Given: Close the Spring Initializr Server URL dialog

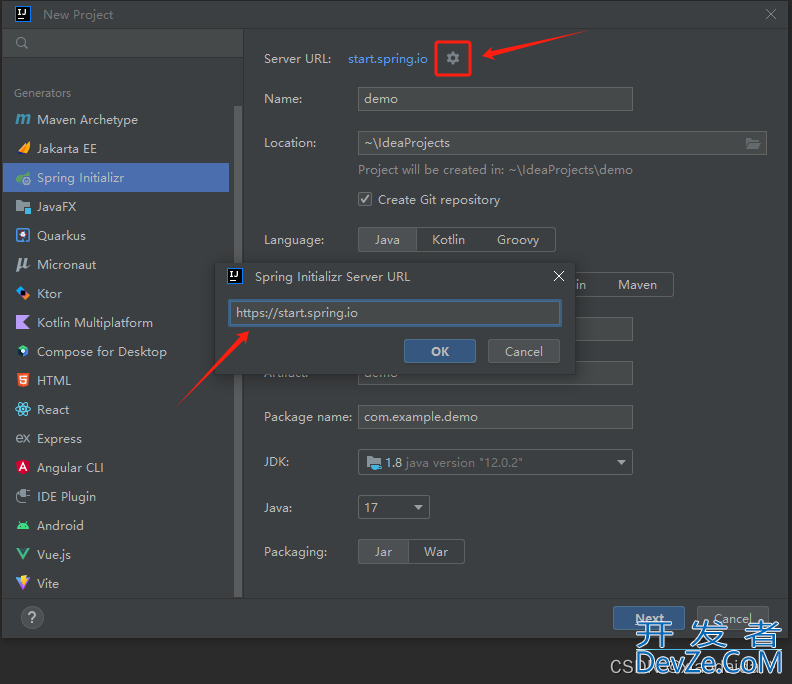Looking at the screenshot, I should click(x=559, y=276).
